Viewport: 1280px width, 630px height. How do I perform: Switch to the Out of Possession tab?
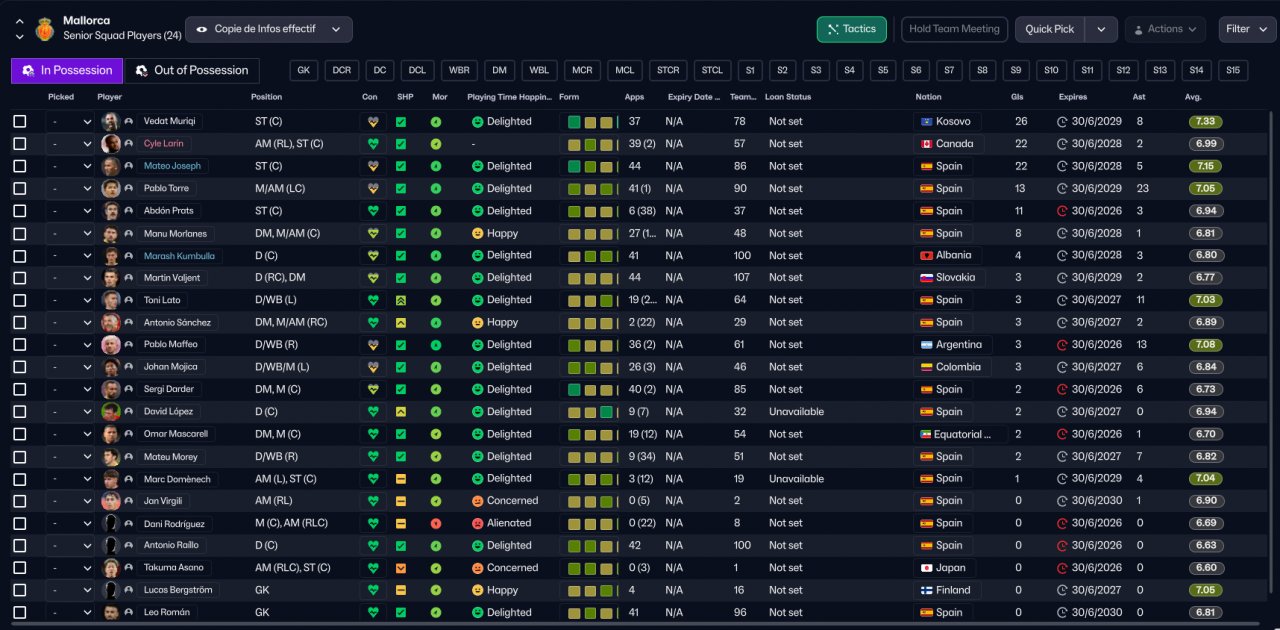tap(192, 70)
